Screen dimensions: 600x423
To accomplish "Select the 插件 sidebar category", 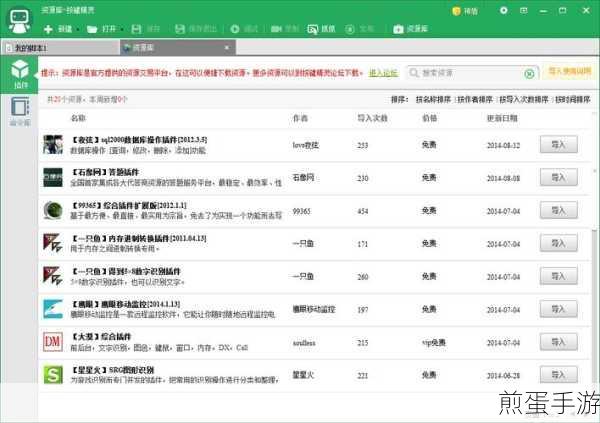I will (x=20, y=74).
